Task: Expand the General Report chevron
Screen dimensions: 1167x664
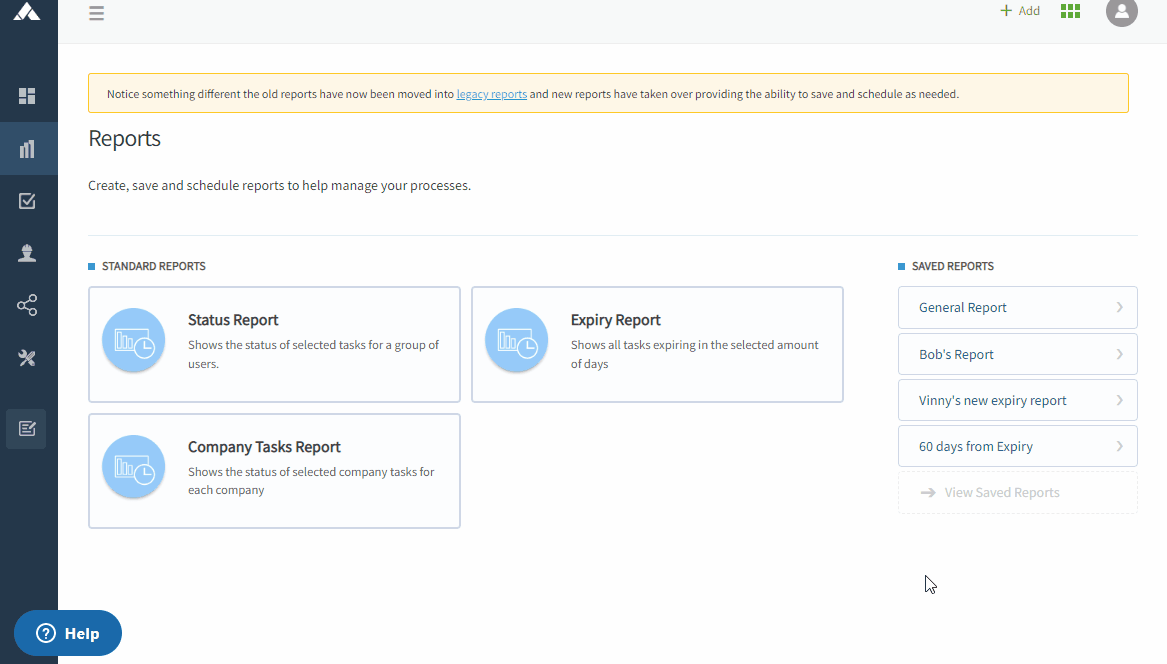Action: click(x=1120, y=308)
